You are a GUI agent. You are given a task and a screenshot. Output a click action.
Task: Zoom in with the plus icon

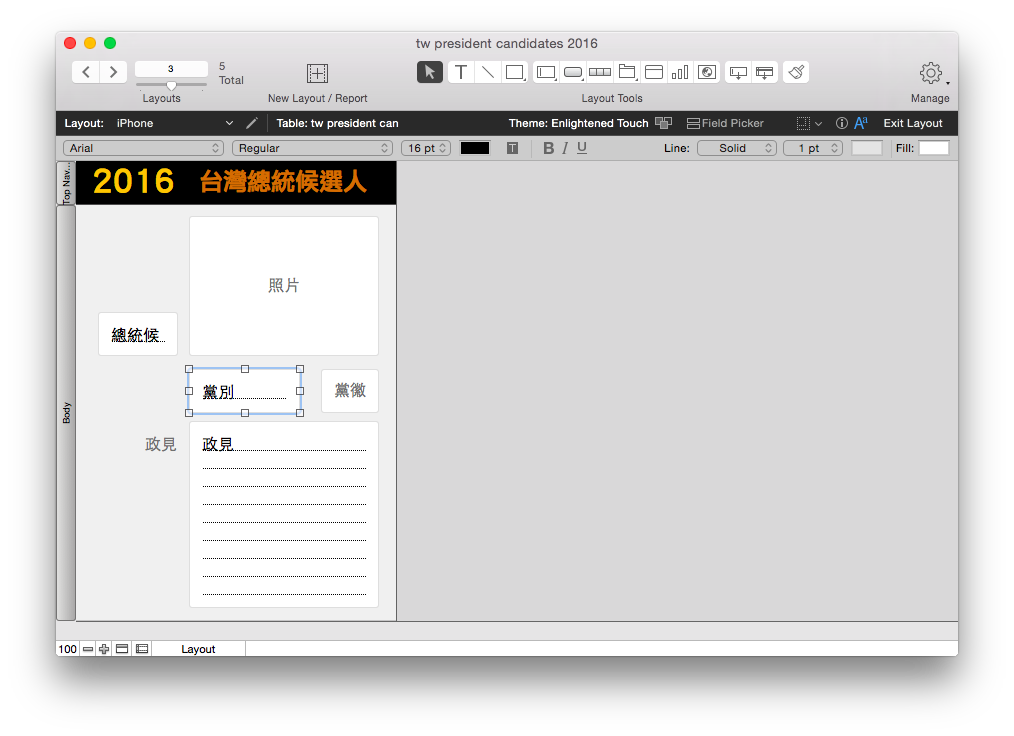click(104, 649)
